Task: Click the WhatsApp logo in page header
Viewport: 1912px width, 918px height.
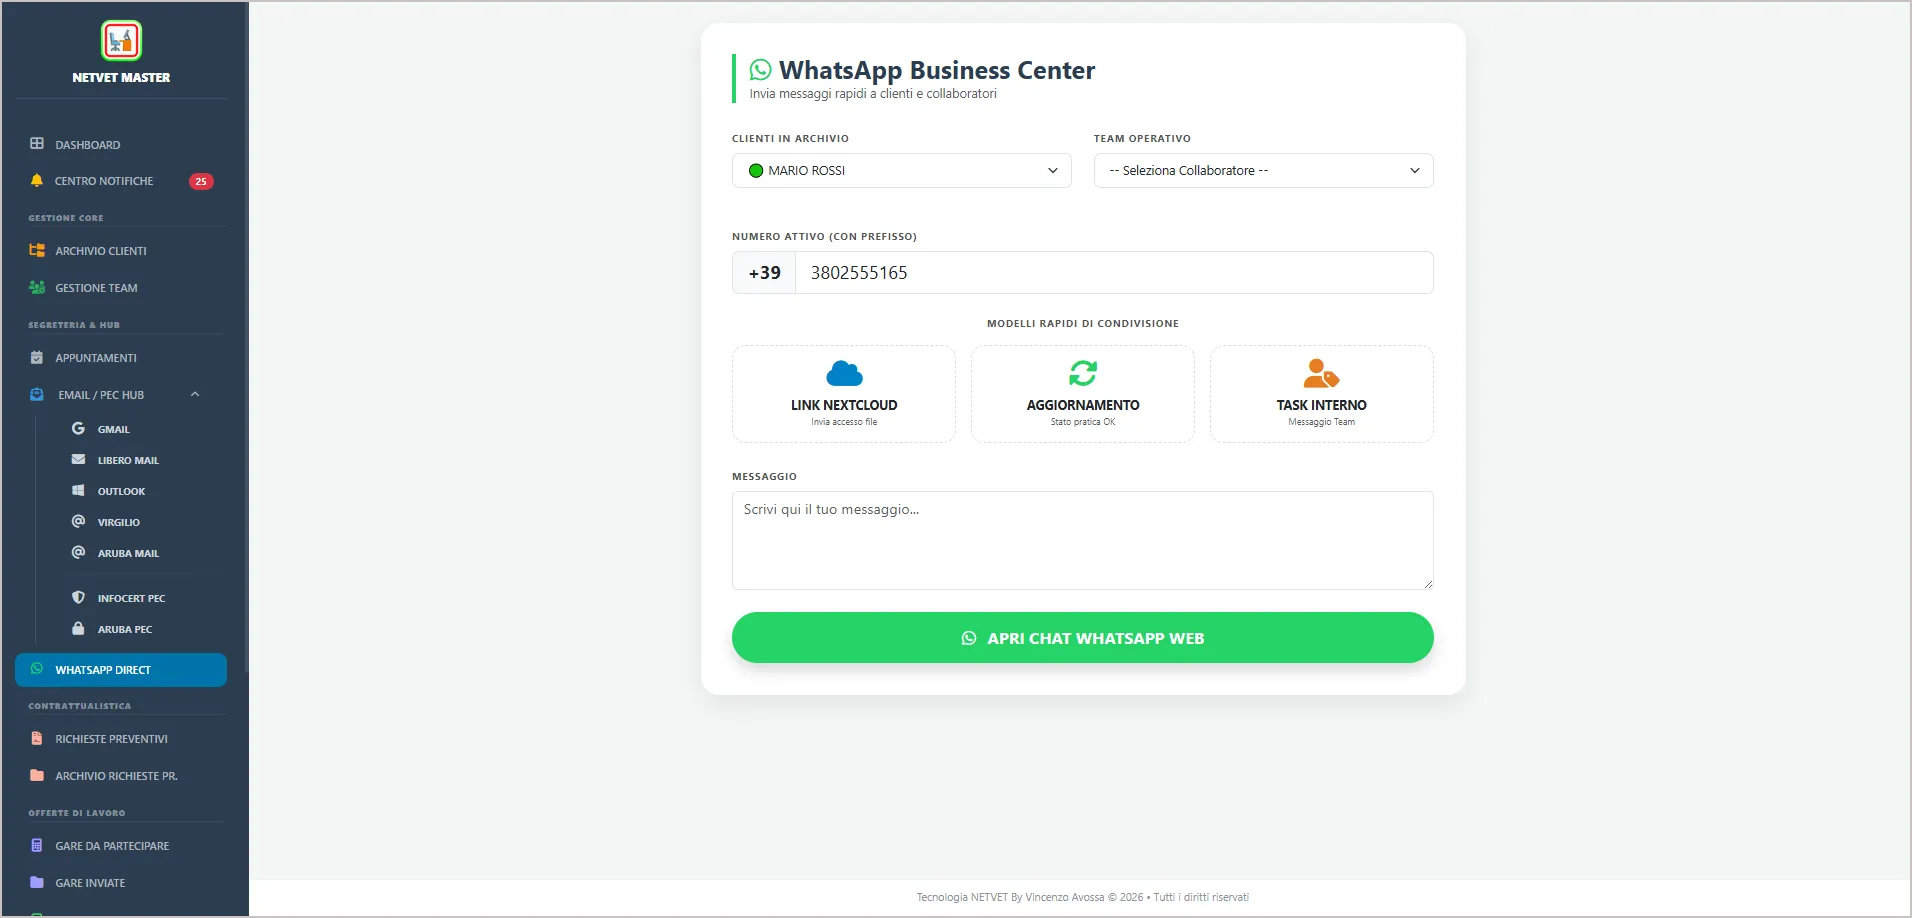Action: 761,69
